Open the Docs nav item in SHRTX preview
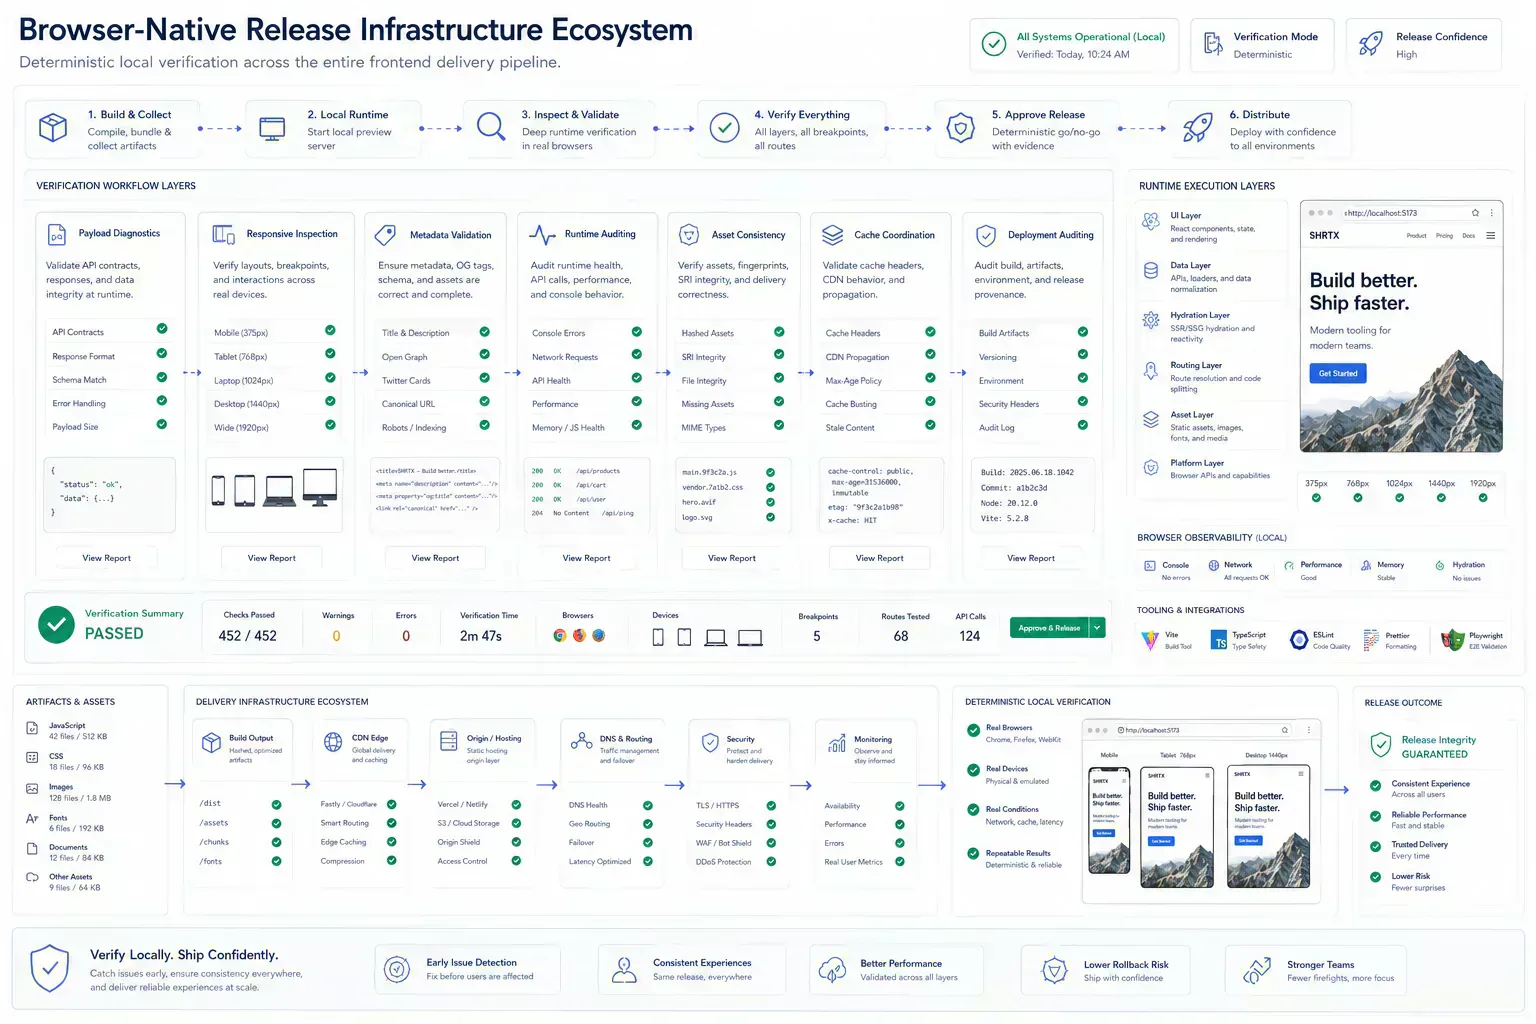Viewport: 1536px width, 1024px height. click(x=1468, y=236)
